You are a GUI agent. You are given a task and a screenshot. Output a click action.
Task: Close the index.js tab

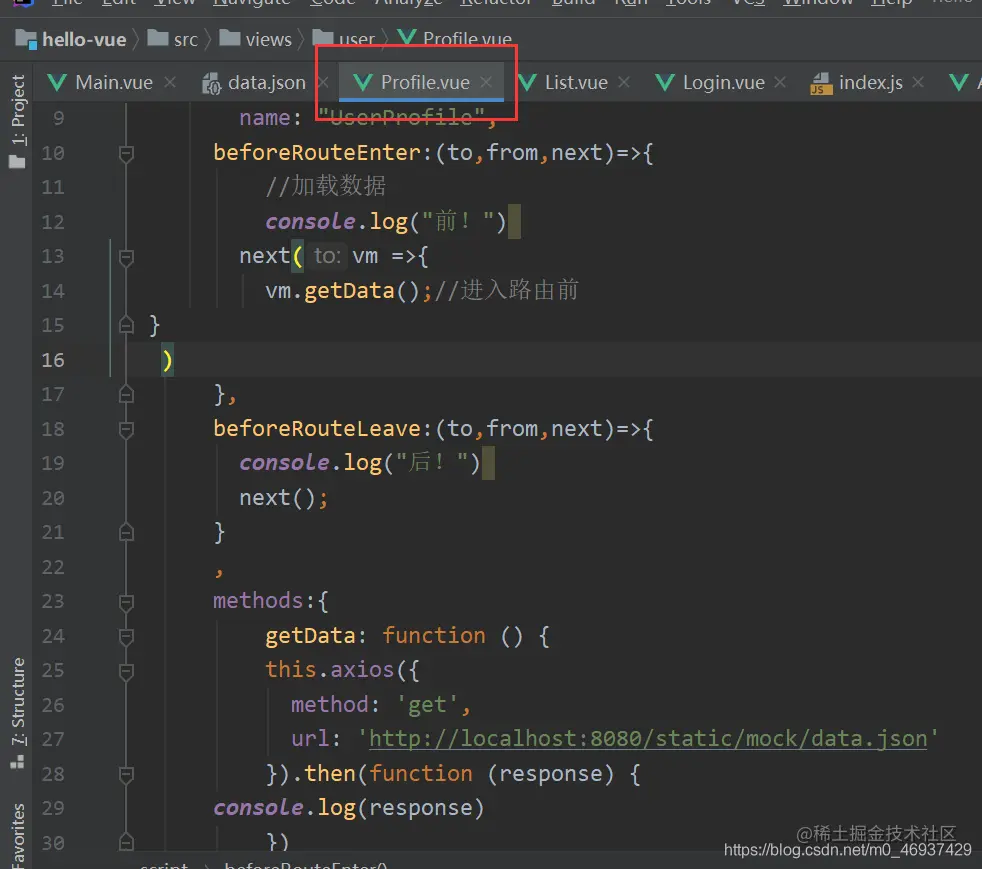click(x=918, y=82)
